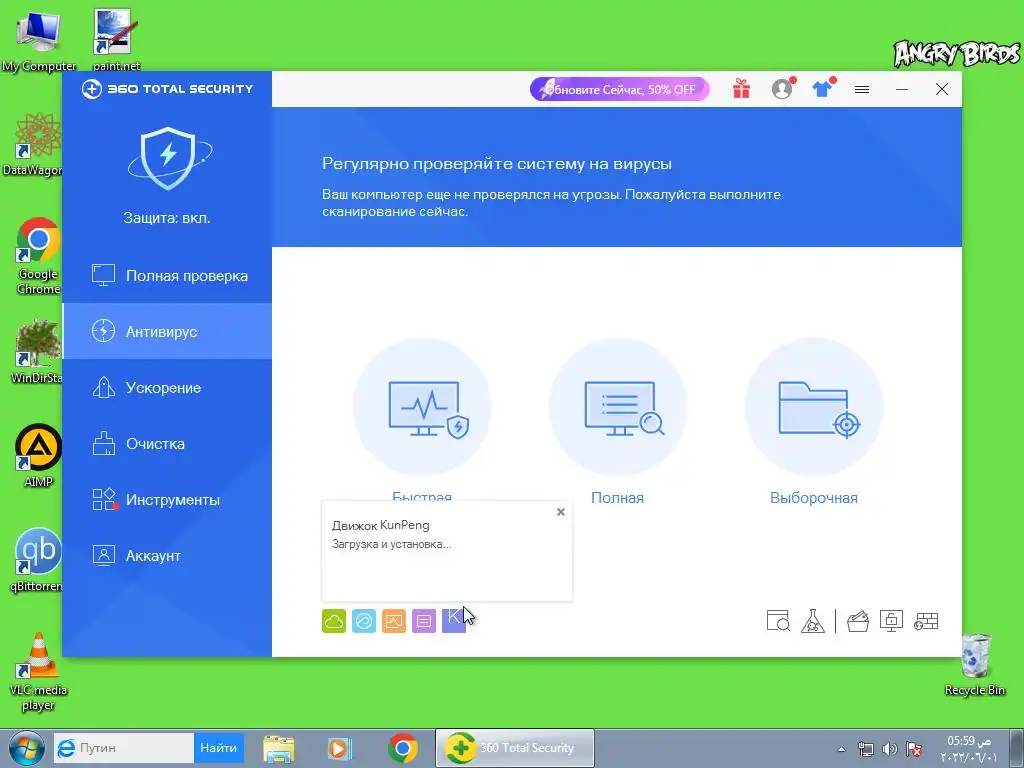Open Инструменты section

tap(167, 500)
